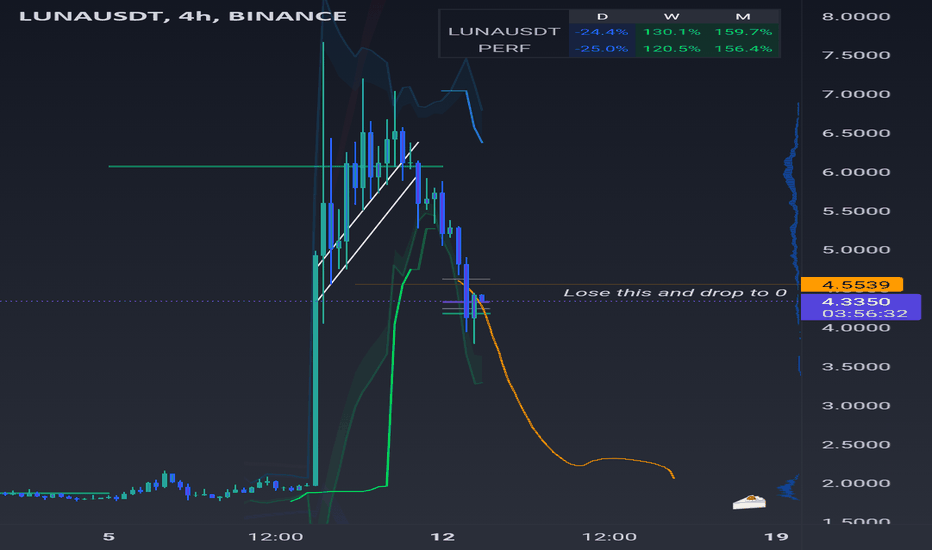
Task: Click the date label 19 on time axis
Action: pos(776,537)
